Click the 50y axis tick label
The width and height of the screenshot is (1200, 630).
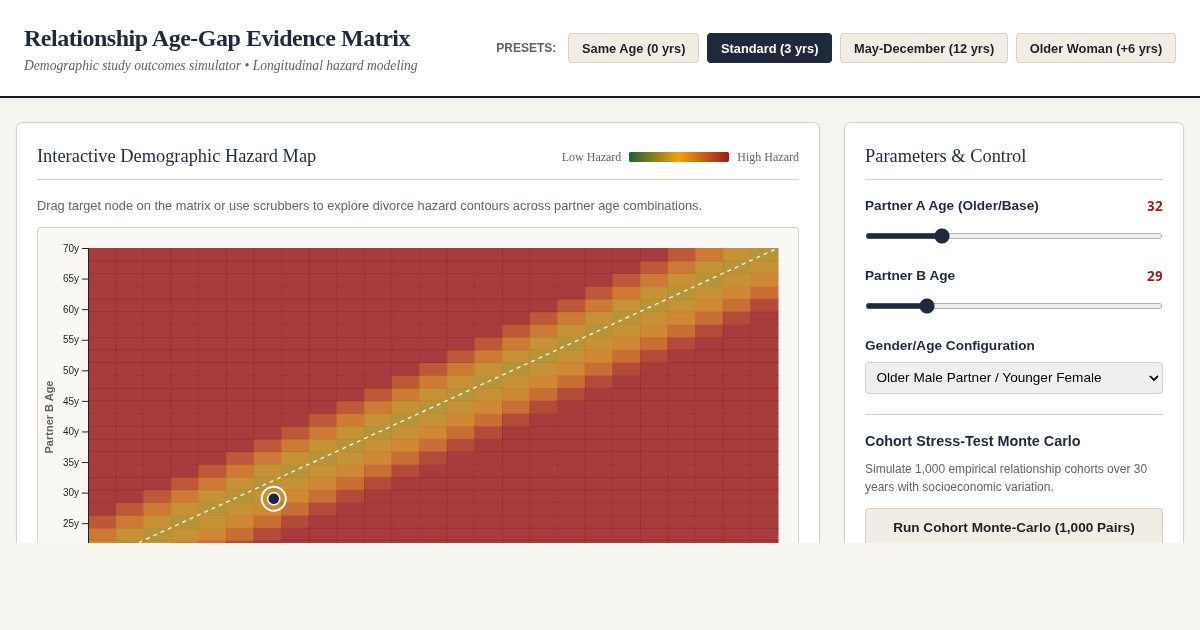pyautogui.click(x=71, y=371)
